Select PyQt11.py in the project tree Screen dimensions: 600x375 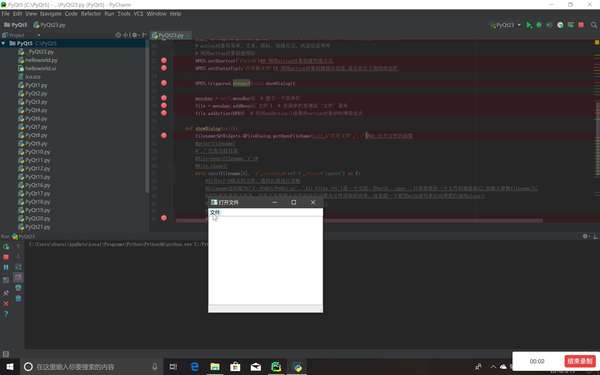pyautogui.click(x=38, y=160)
